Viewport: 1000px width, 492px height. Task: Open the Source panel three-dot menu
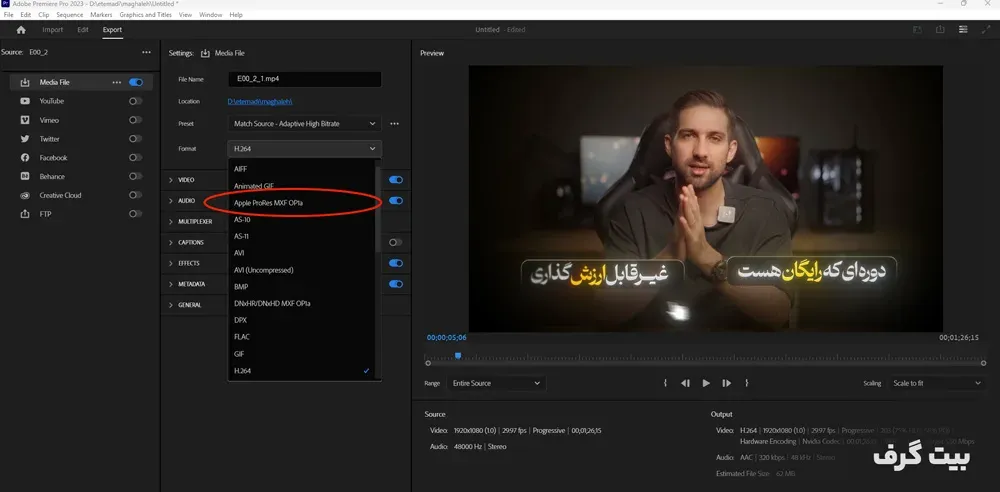(x=147, y=52)
